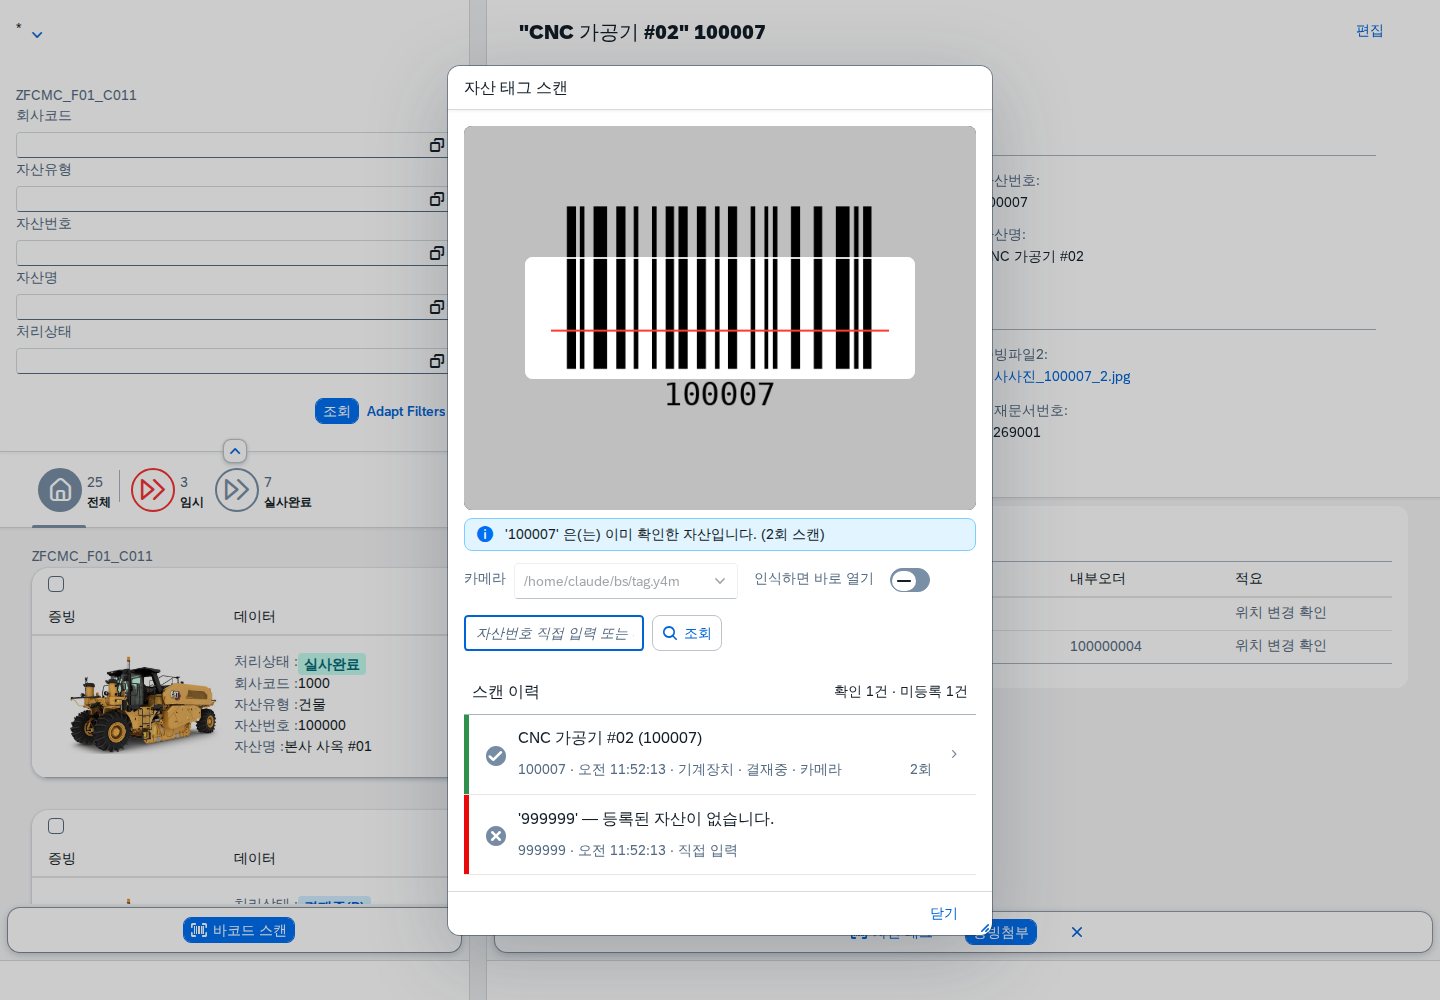
Task: Expand the variant dropdown arrow beside asterisk
Action: coord(37,35)
